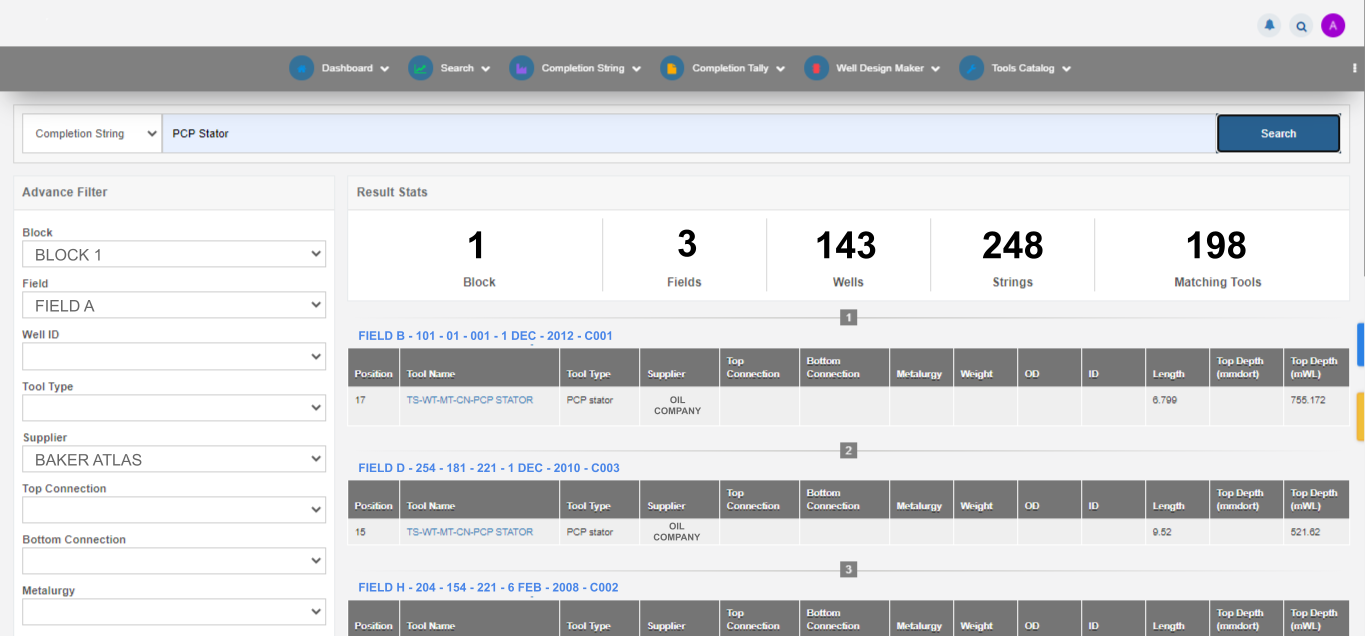Click the Tools Catalog icon
This screenshot has width=1366, height=637.
pos(971,68)
